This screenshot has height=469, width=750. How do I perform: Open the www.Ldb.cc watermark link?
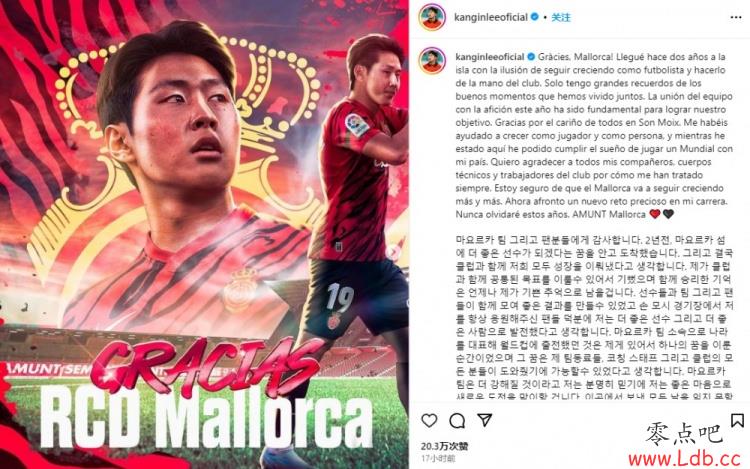pyautogui.click(x=684, y=459)
